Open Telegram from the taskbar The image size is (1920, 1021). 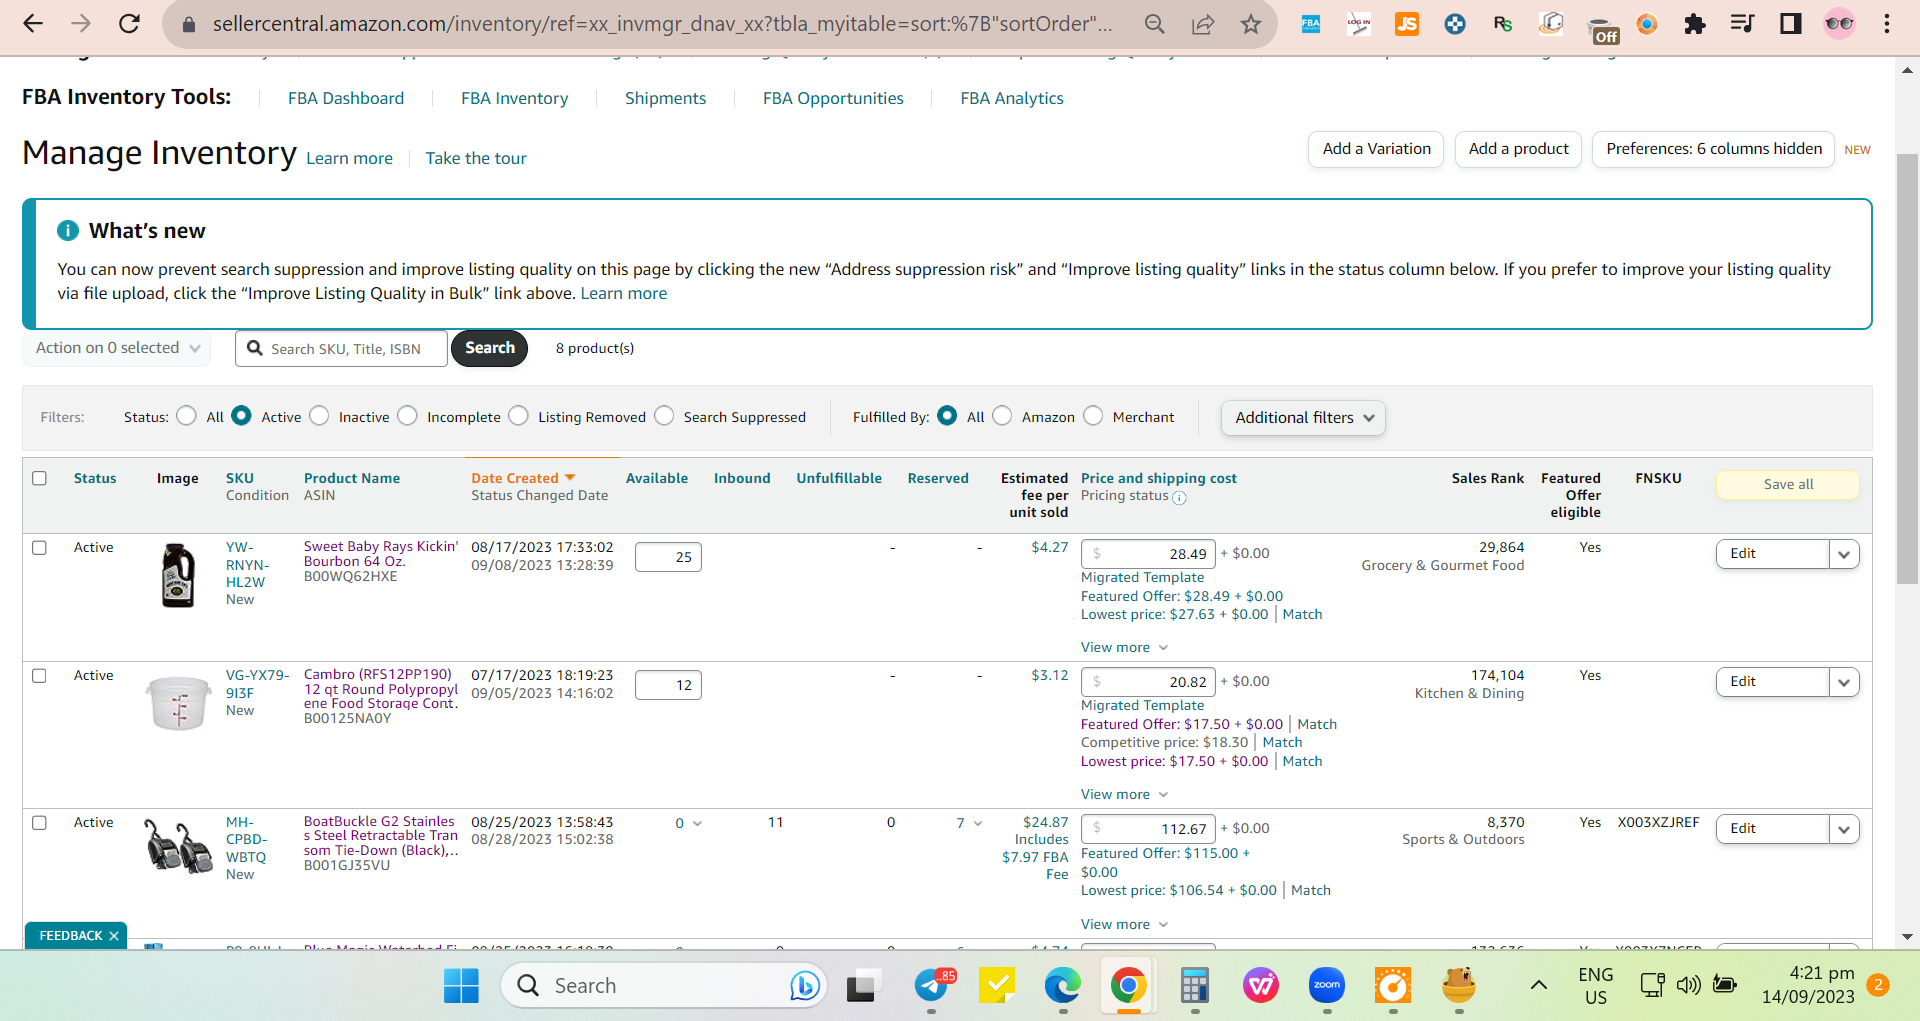coord(931,986)
